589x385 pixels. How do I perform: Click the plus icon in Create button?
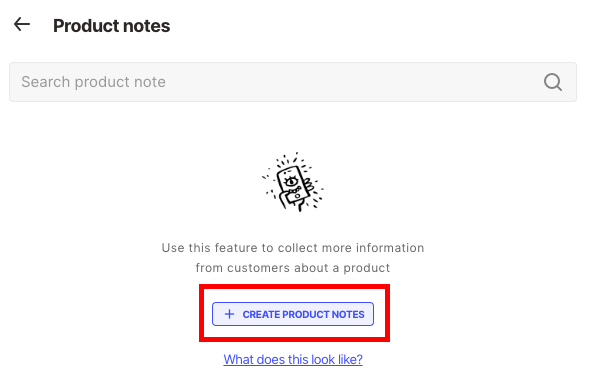click(229, 314)
